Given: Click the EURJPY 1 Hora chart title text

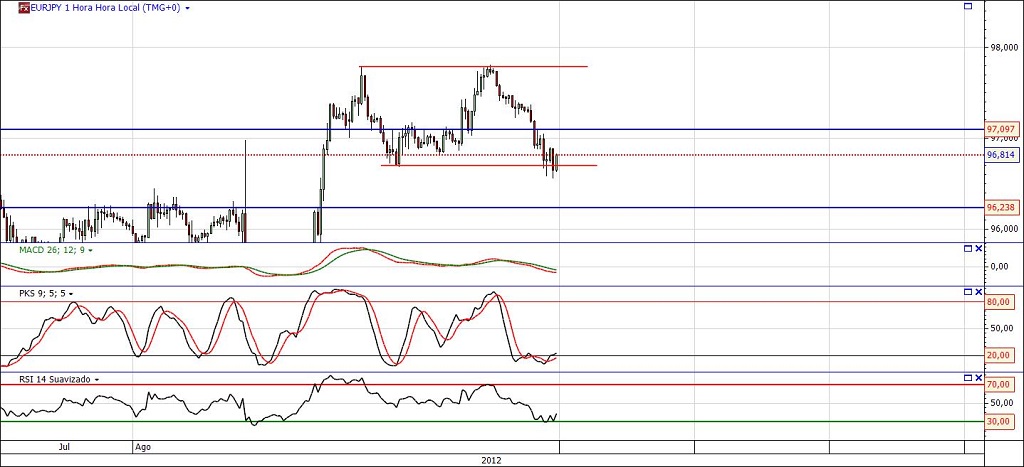Looking at the screenshot, I should point(106,8).
